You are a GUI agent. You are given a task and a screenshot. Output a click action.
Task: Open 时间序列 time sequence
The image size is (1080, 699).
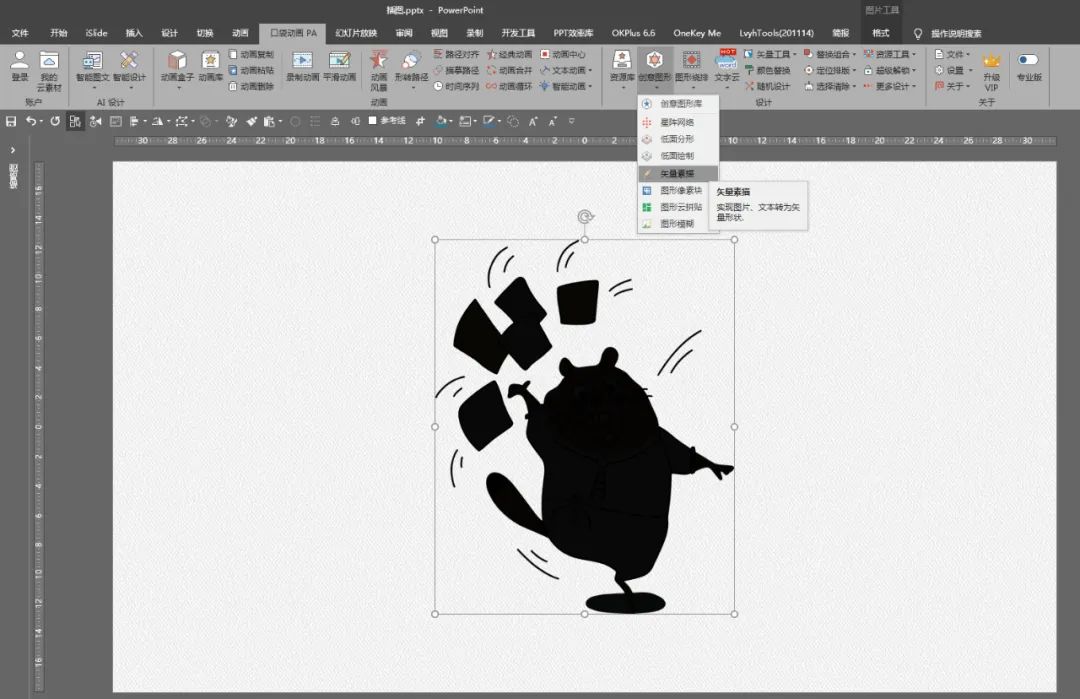click(456, 86)
